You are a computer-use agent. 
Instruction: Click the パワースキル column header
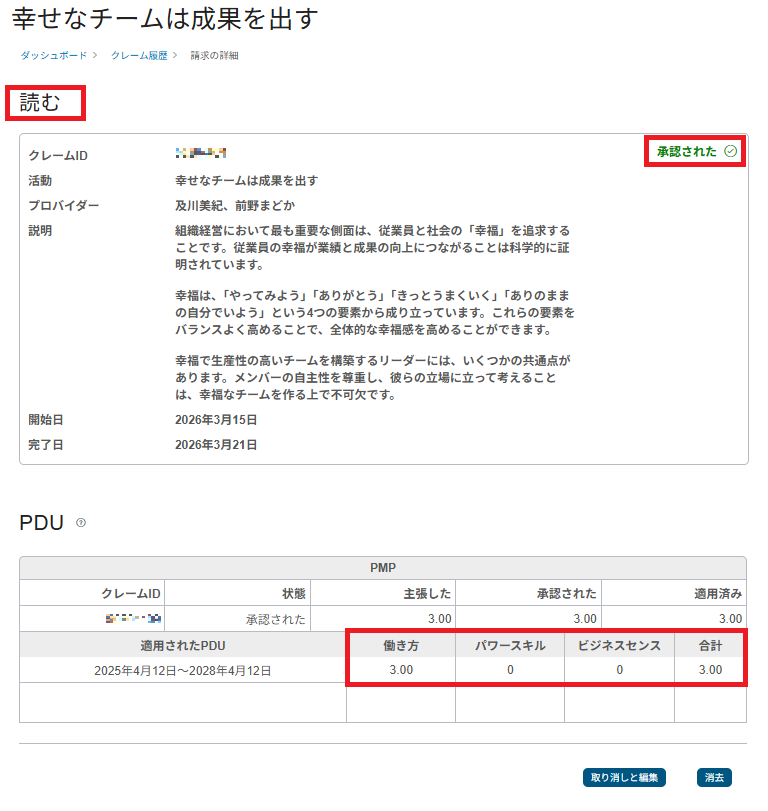(510, 646)
